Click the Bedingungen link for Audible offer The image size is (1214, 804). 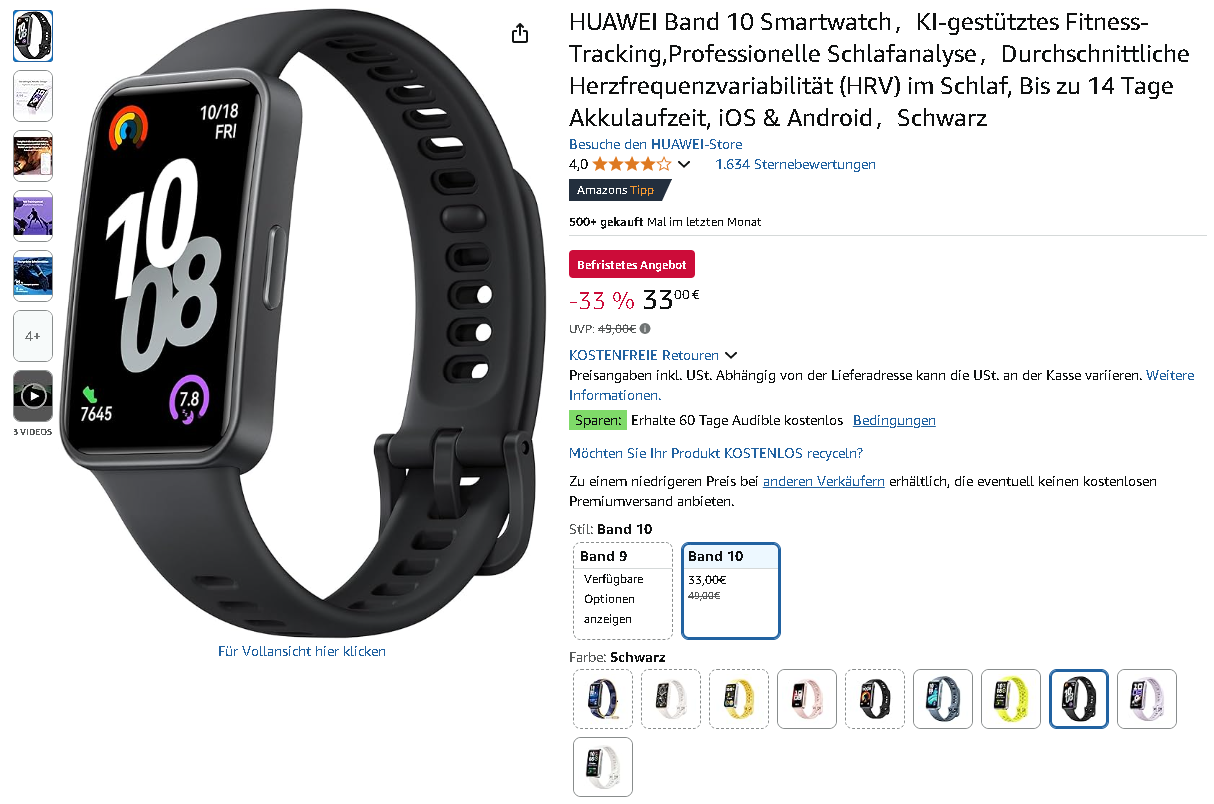pos(894,420)
